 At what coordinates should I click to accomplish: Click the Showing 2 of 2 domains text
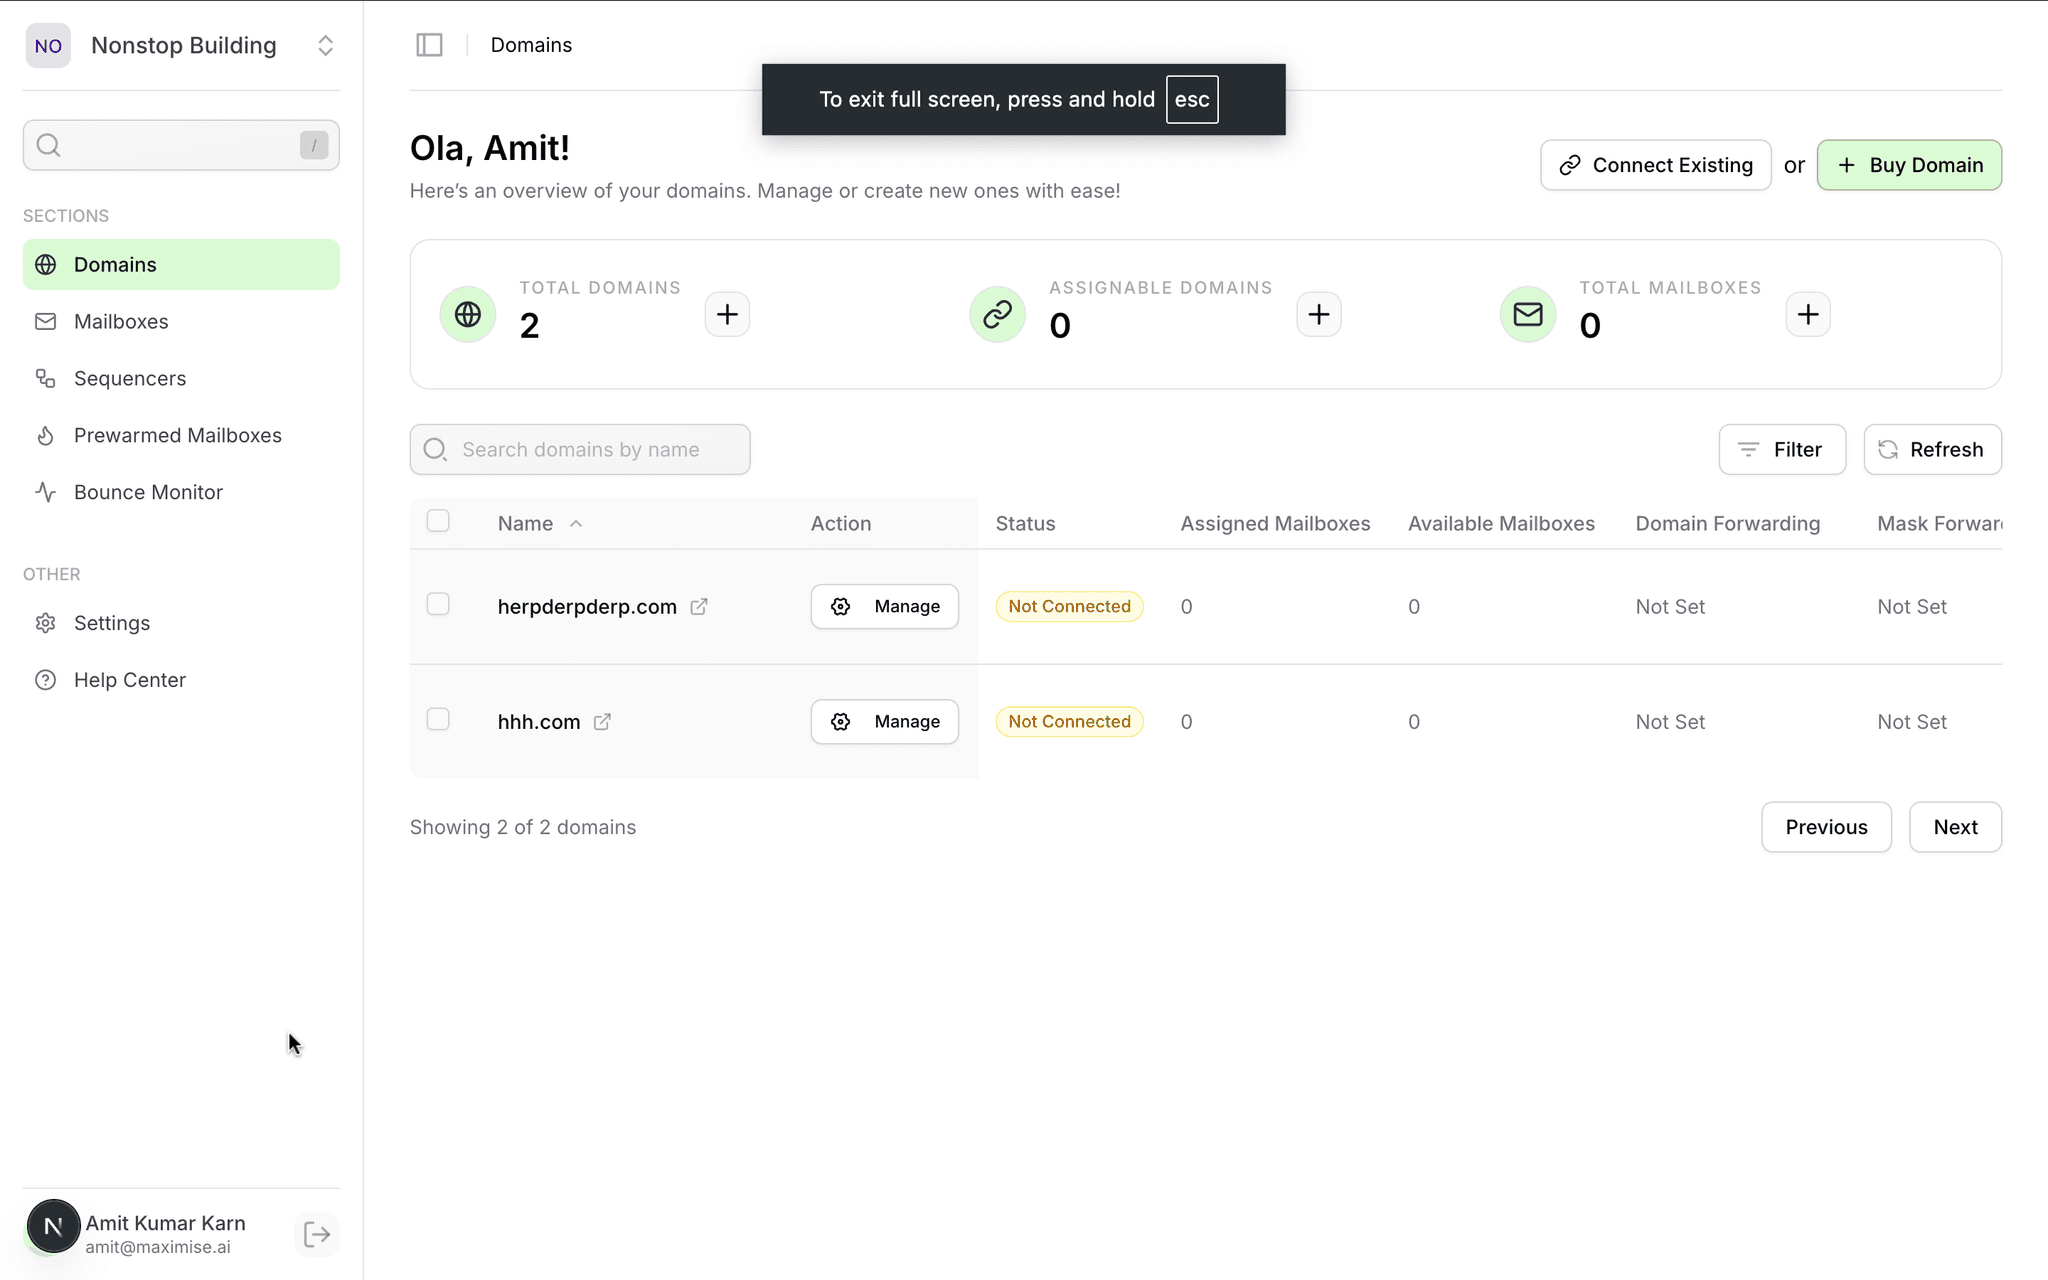pyautogui.click(x=523, y=827)
